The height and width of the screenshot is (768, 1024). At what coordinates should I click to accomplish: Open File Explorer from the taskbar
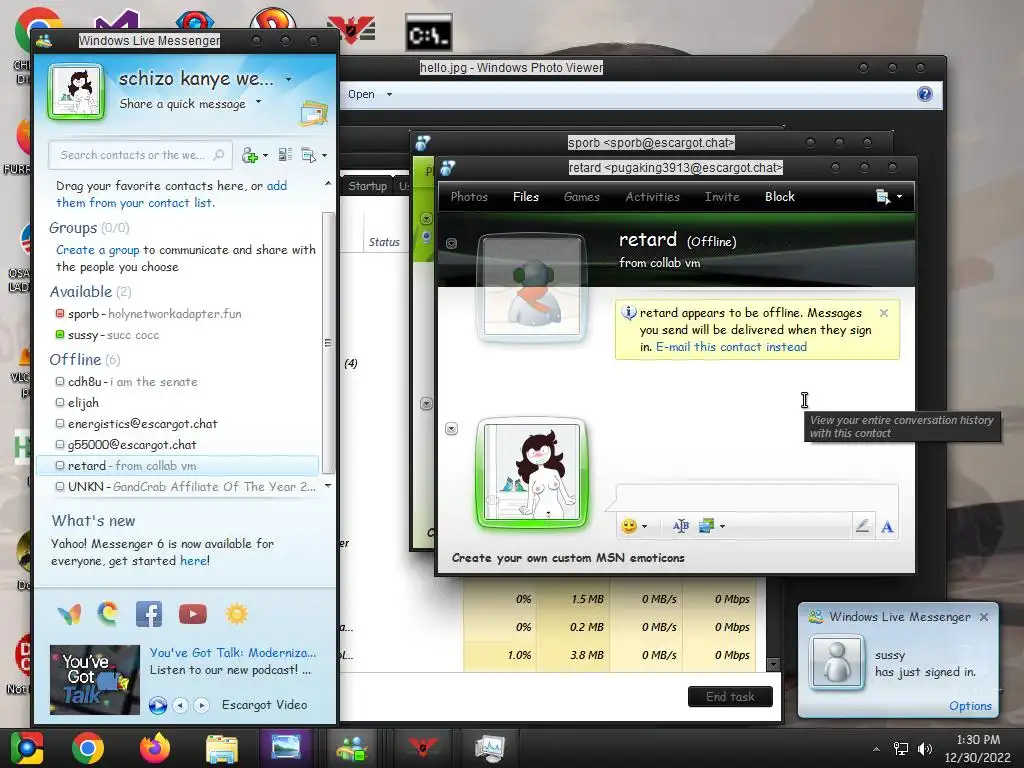click(x=222, y=748)
